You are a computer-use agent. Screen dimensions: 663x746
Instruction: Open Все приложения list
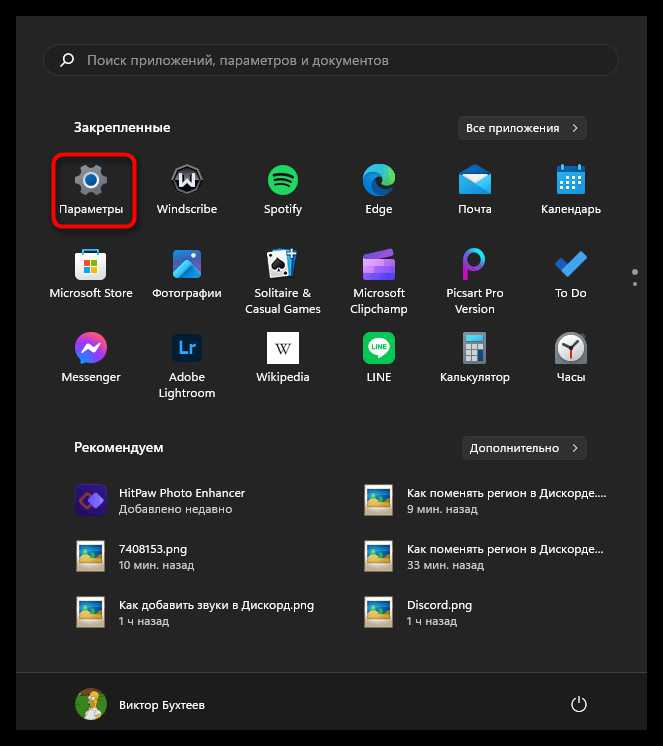click(522, 128)
